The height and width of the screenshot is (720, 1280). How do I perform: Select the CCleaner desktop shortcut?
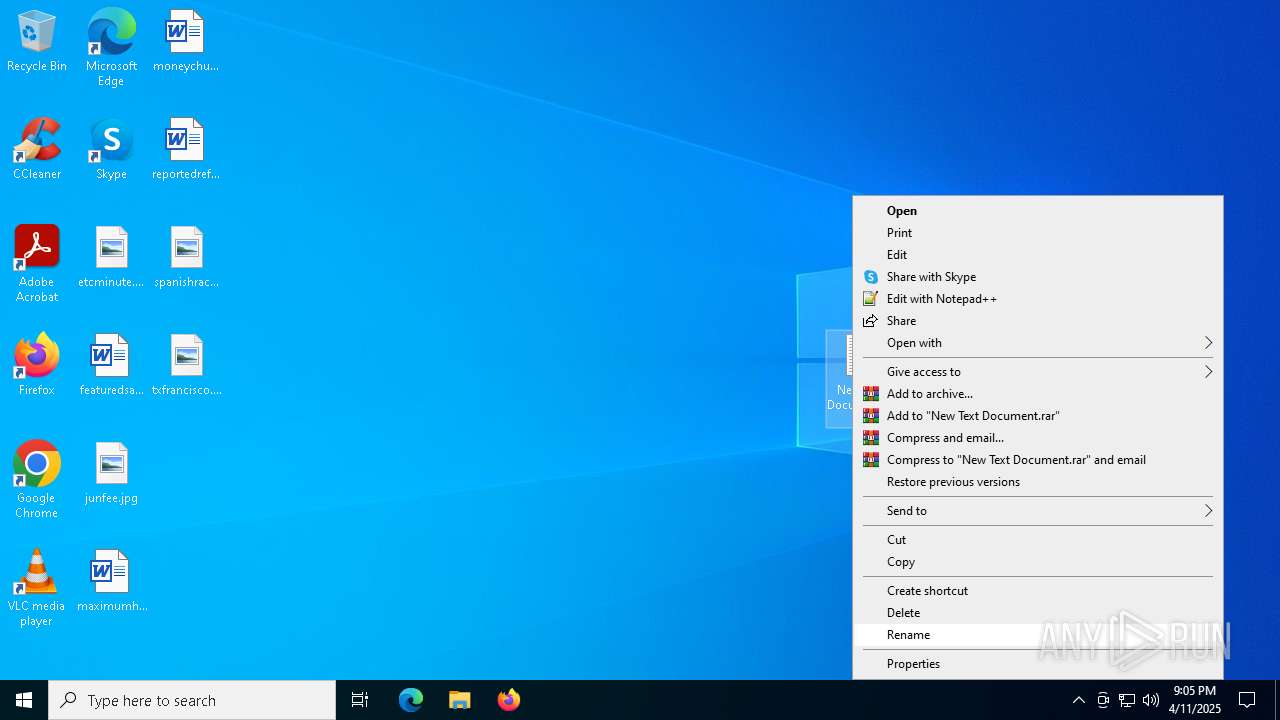point(37,150)
